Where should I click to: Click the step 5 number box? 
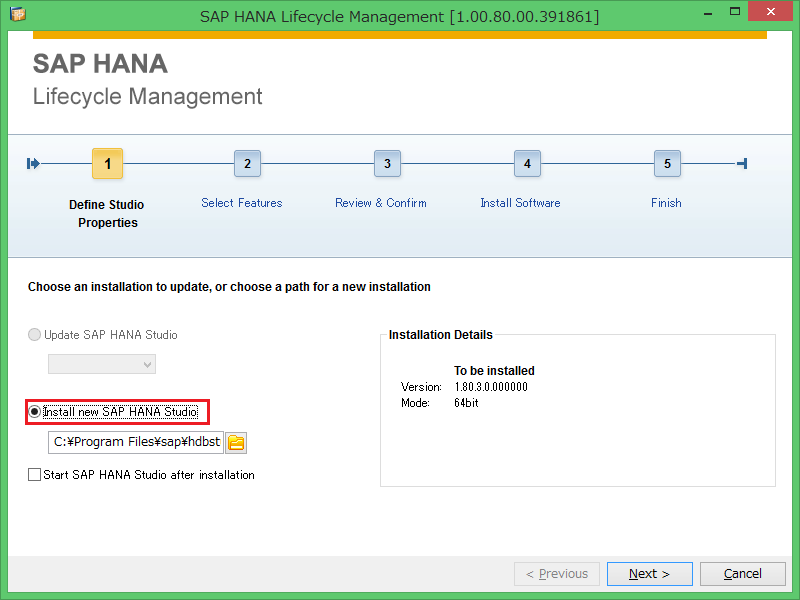(667, 164)
